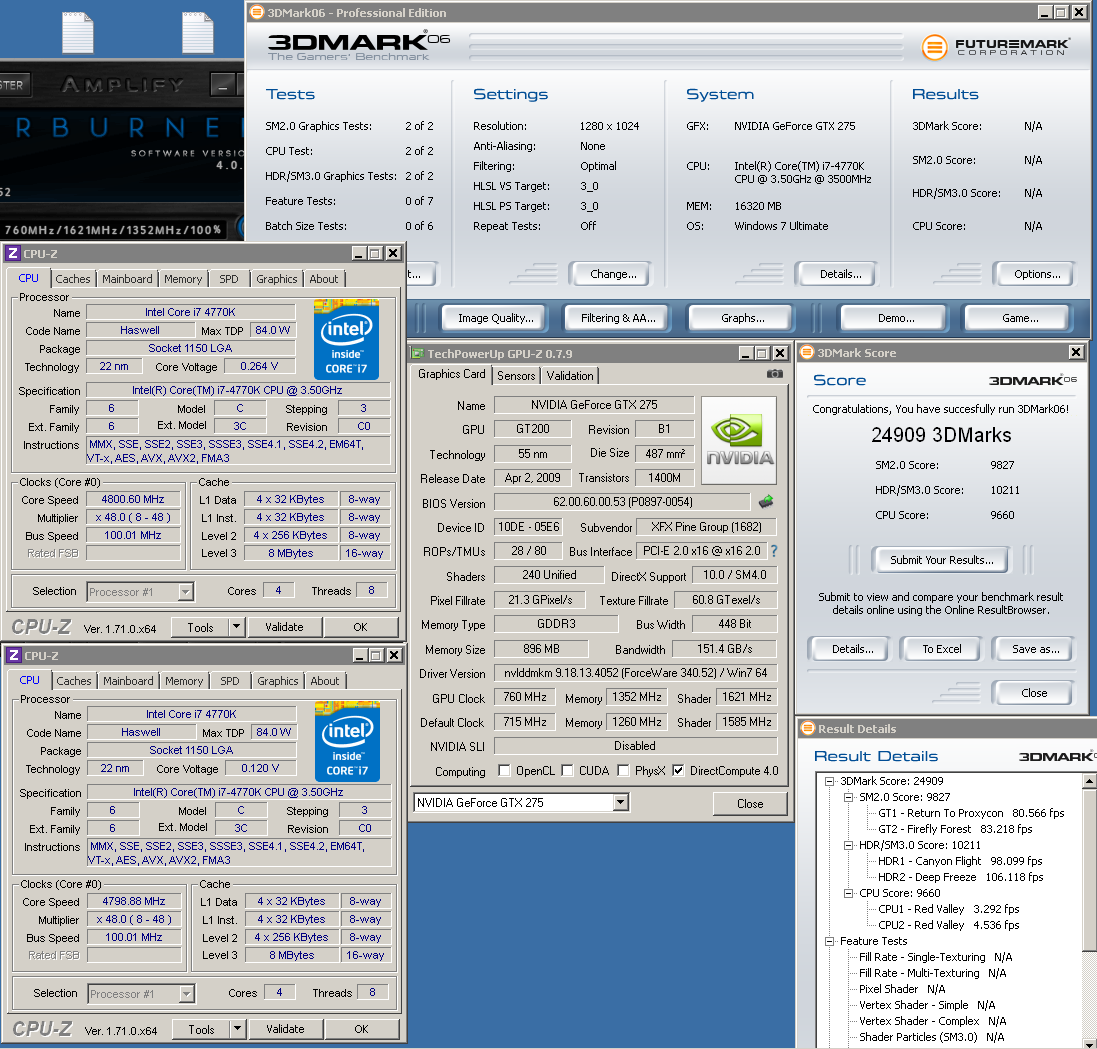Click the Result Details window title icon

[808, 728]
